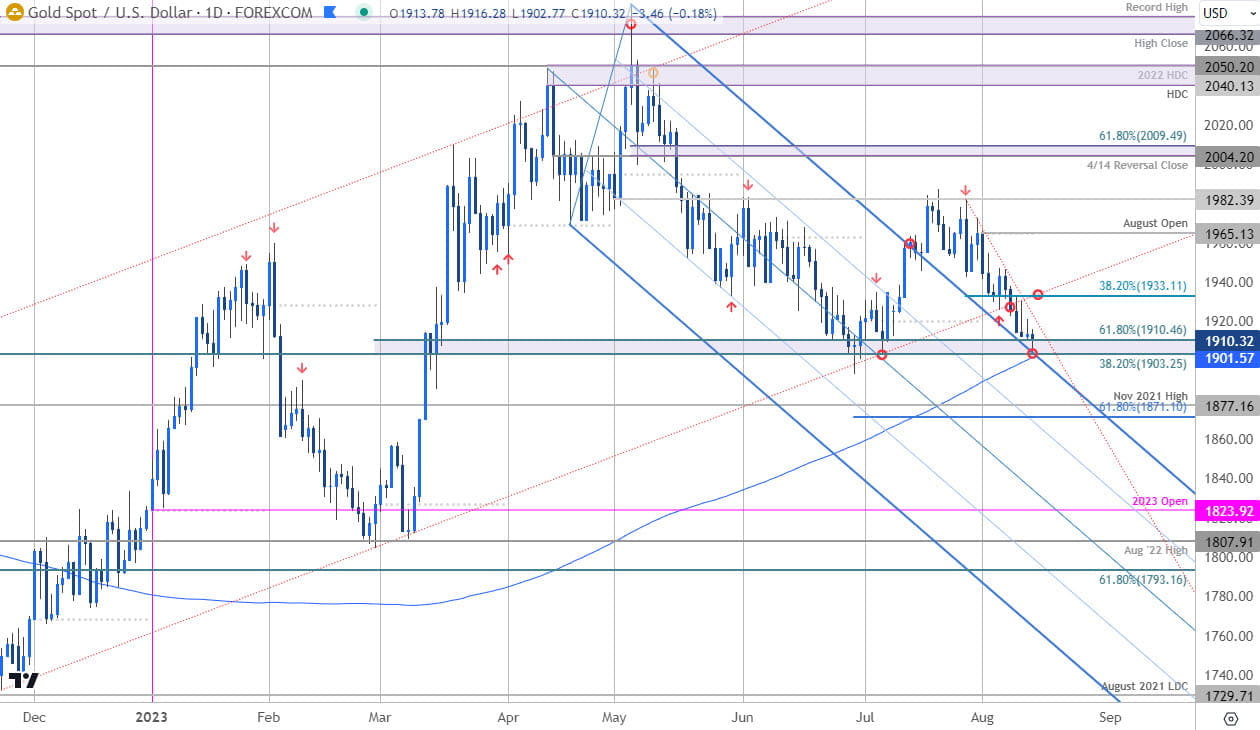This screenshot has width=1260, height=730.
Task: Click the 2050.20 price axis label
Action: coord(1228,67)
